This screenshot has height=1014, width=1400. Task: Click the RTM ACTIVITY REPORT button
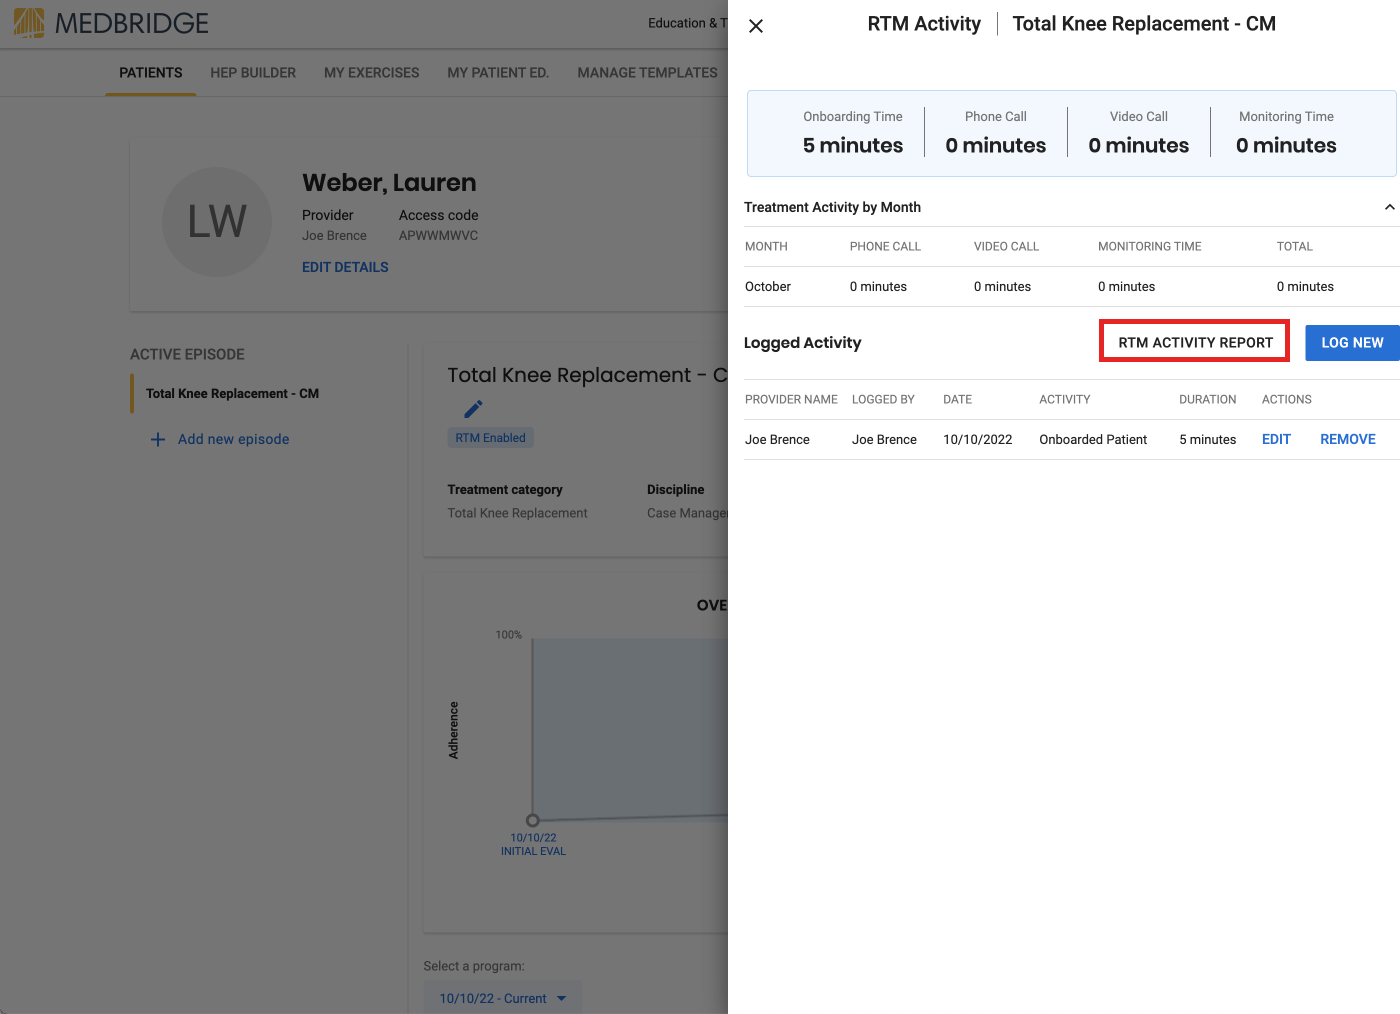pyautogui.click(x=1195, y=342)
